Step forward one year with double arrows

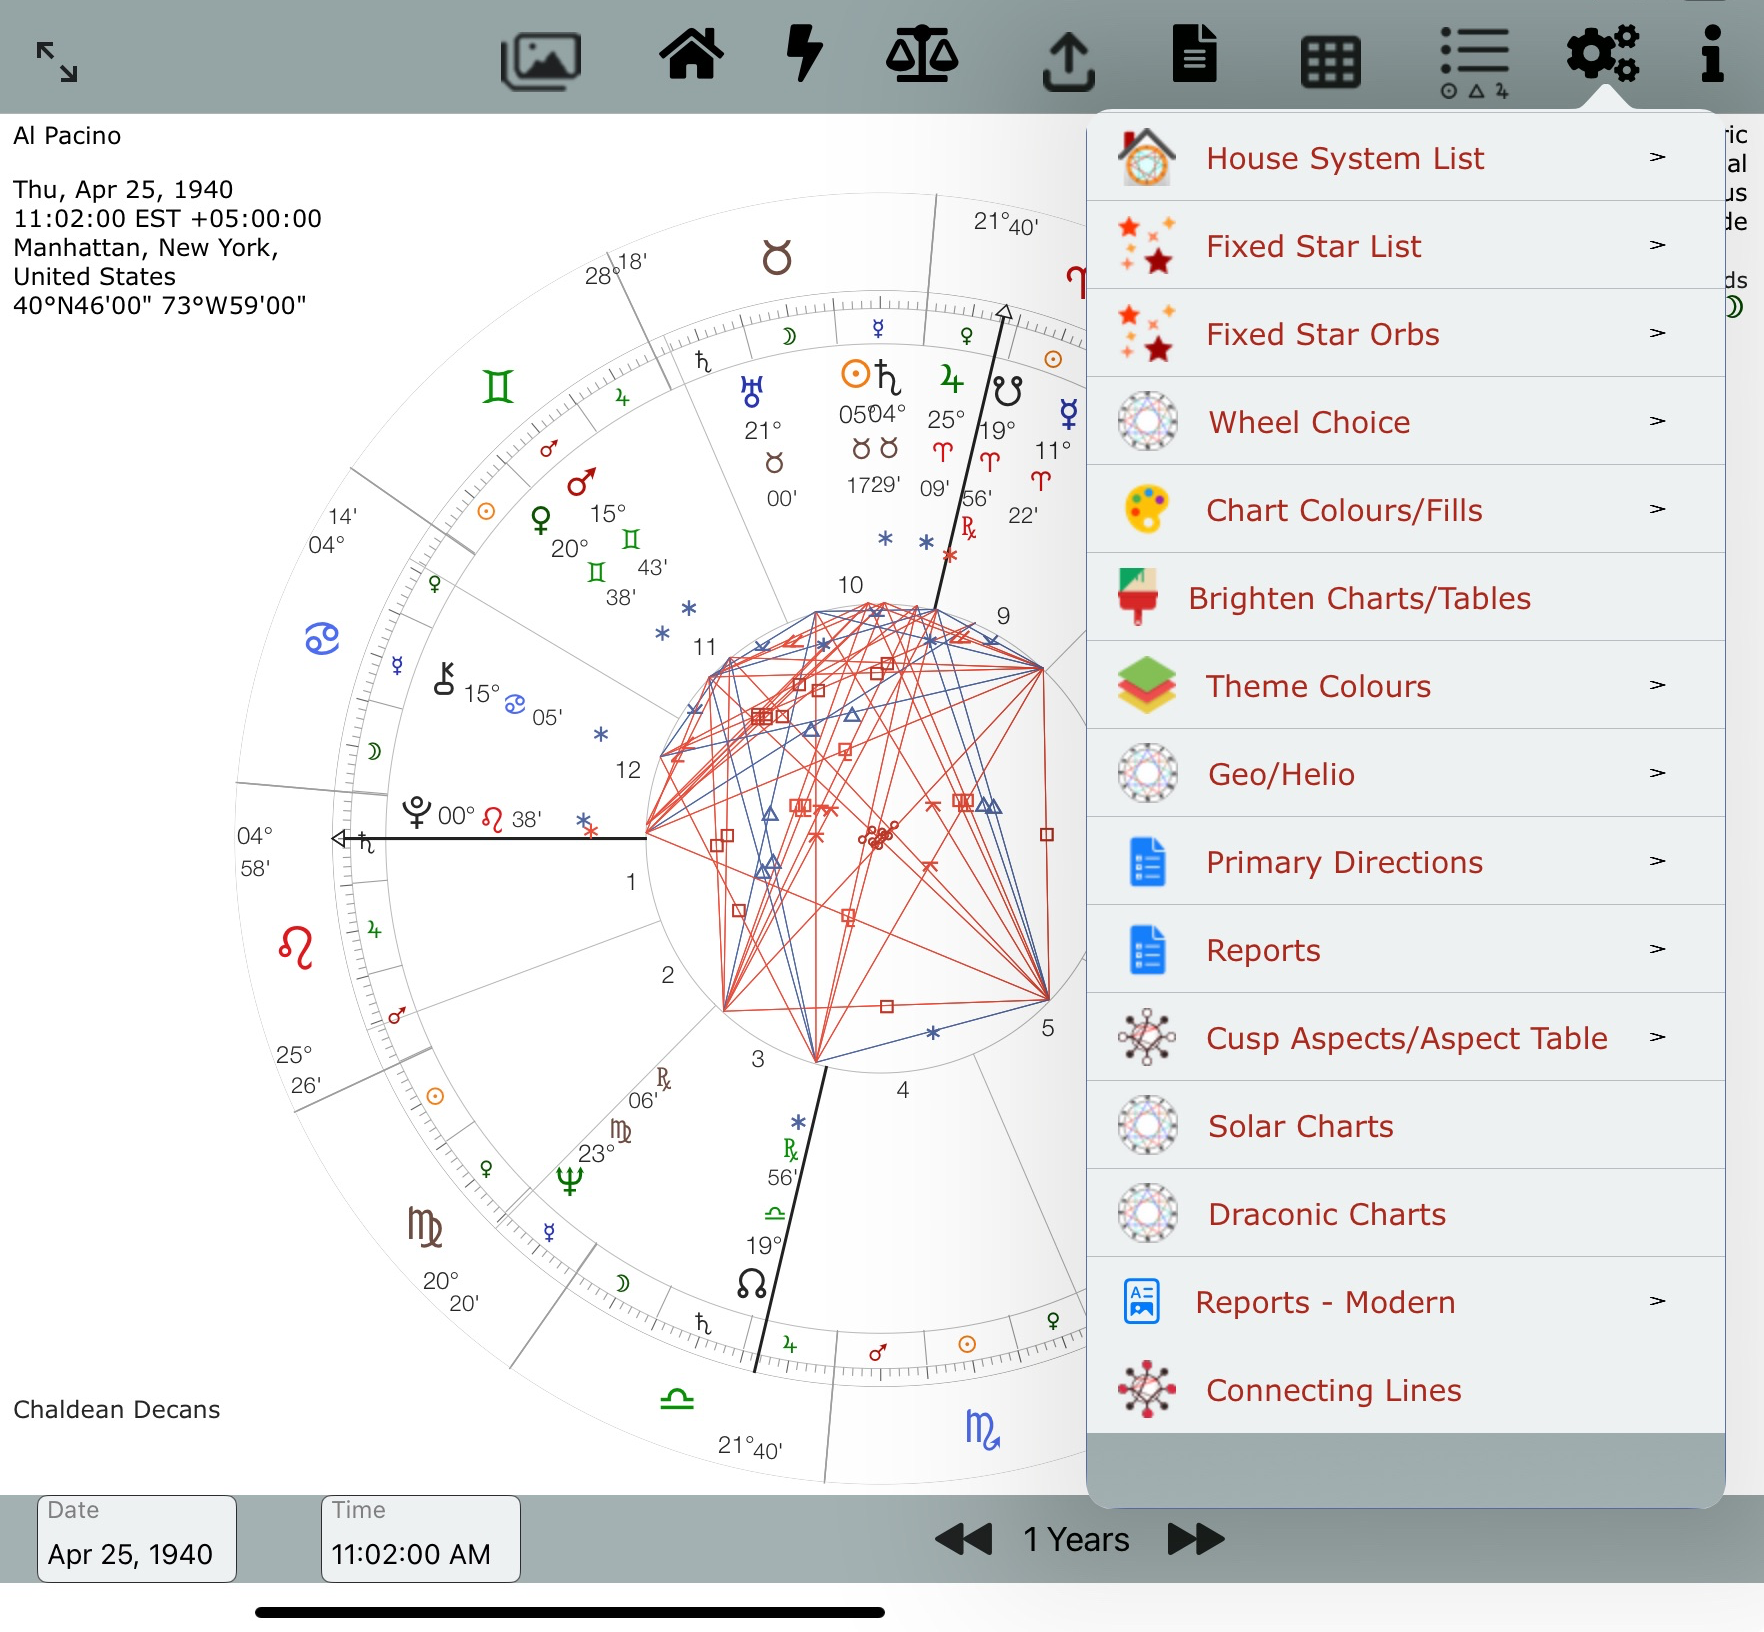click(x=1196, y=1539)
